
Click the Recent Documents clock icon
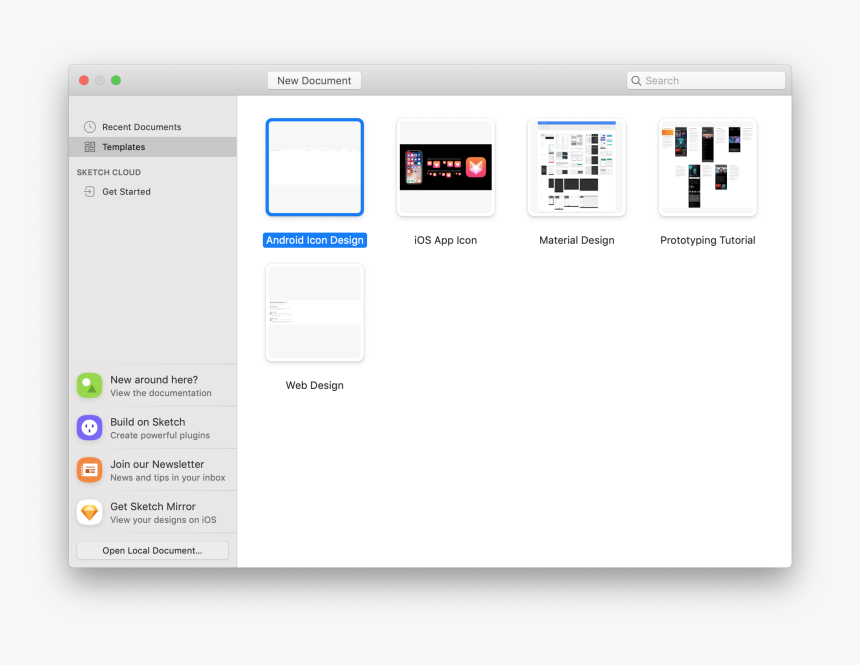coord(89,127)
